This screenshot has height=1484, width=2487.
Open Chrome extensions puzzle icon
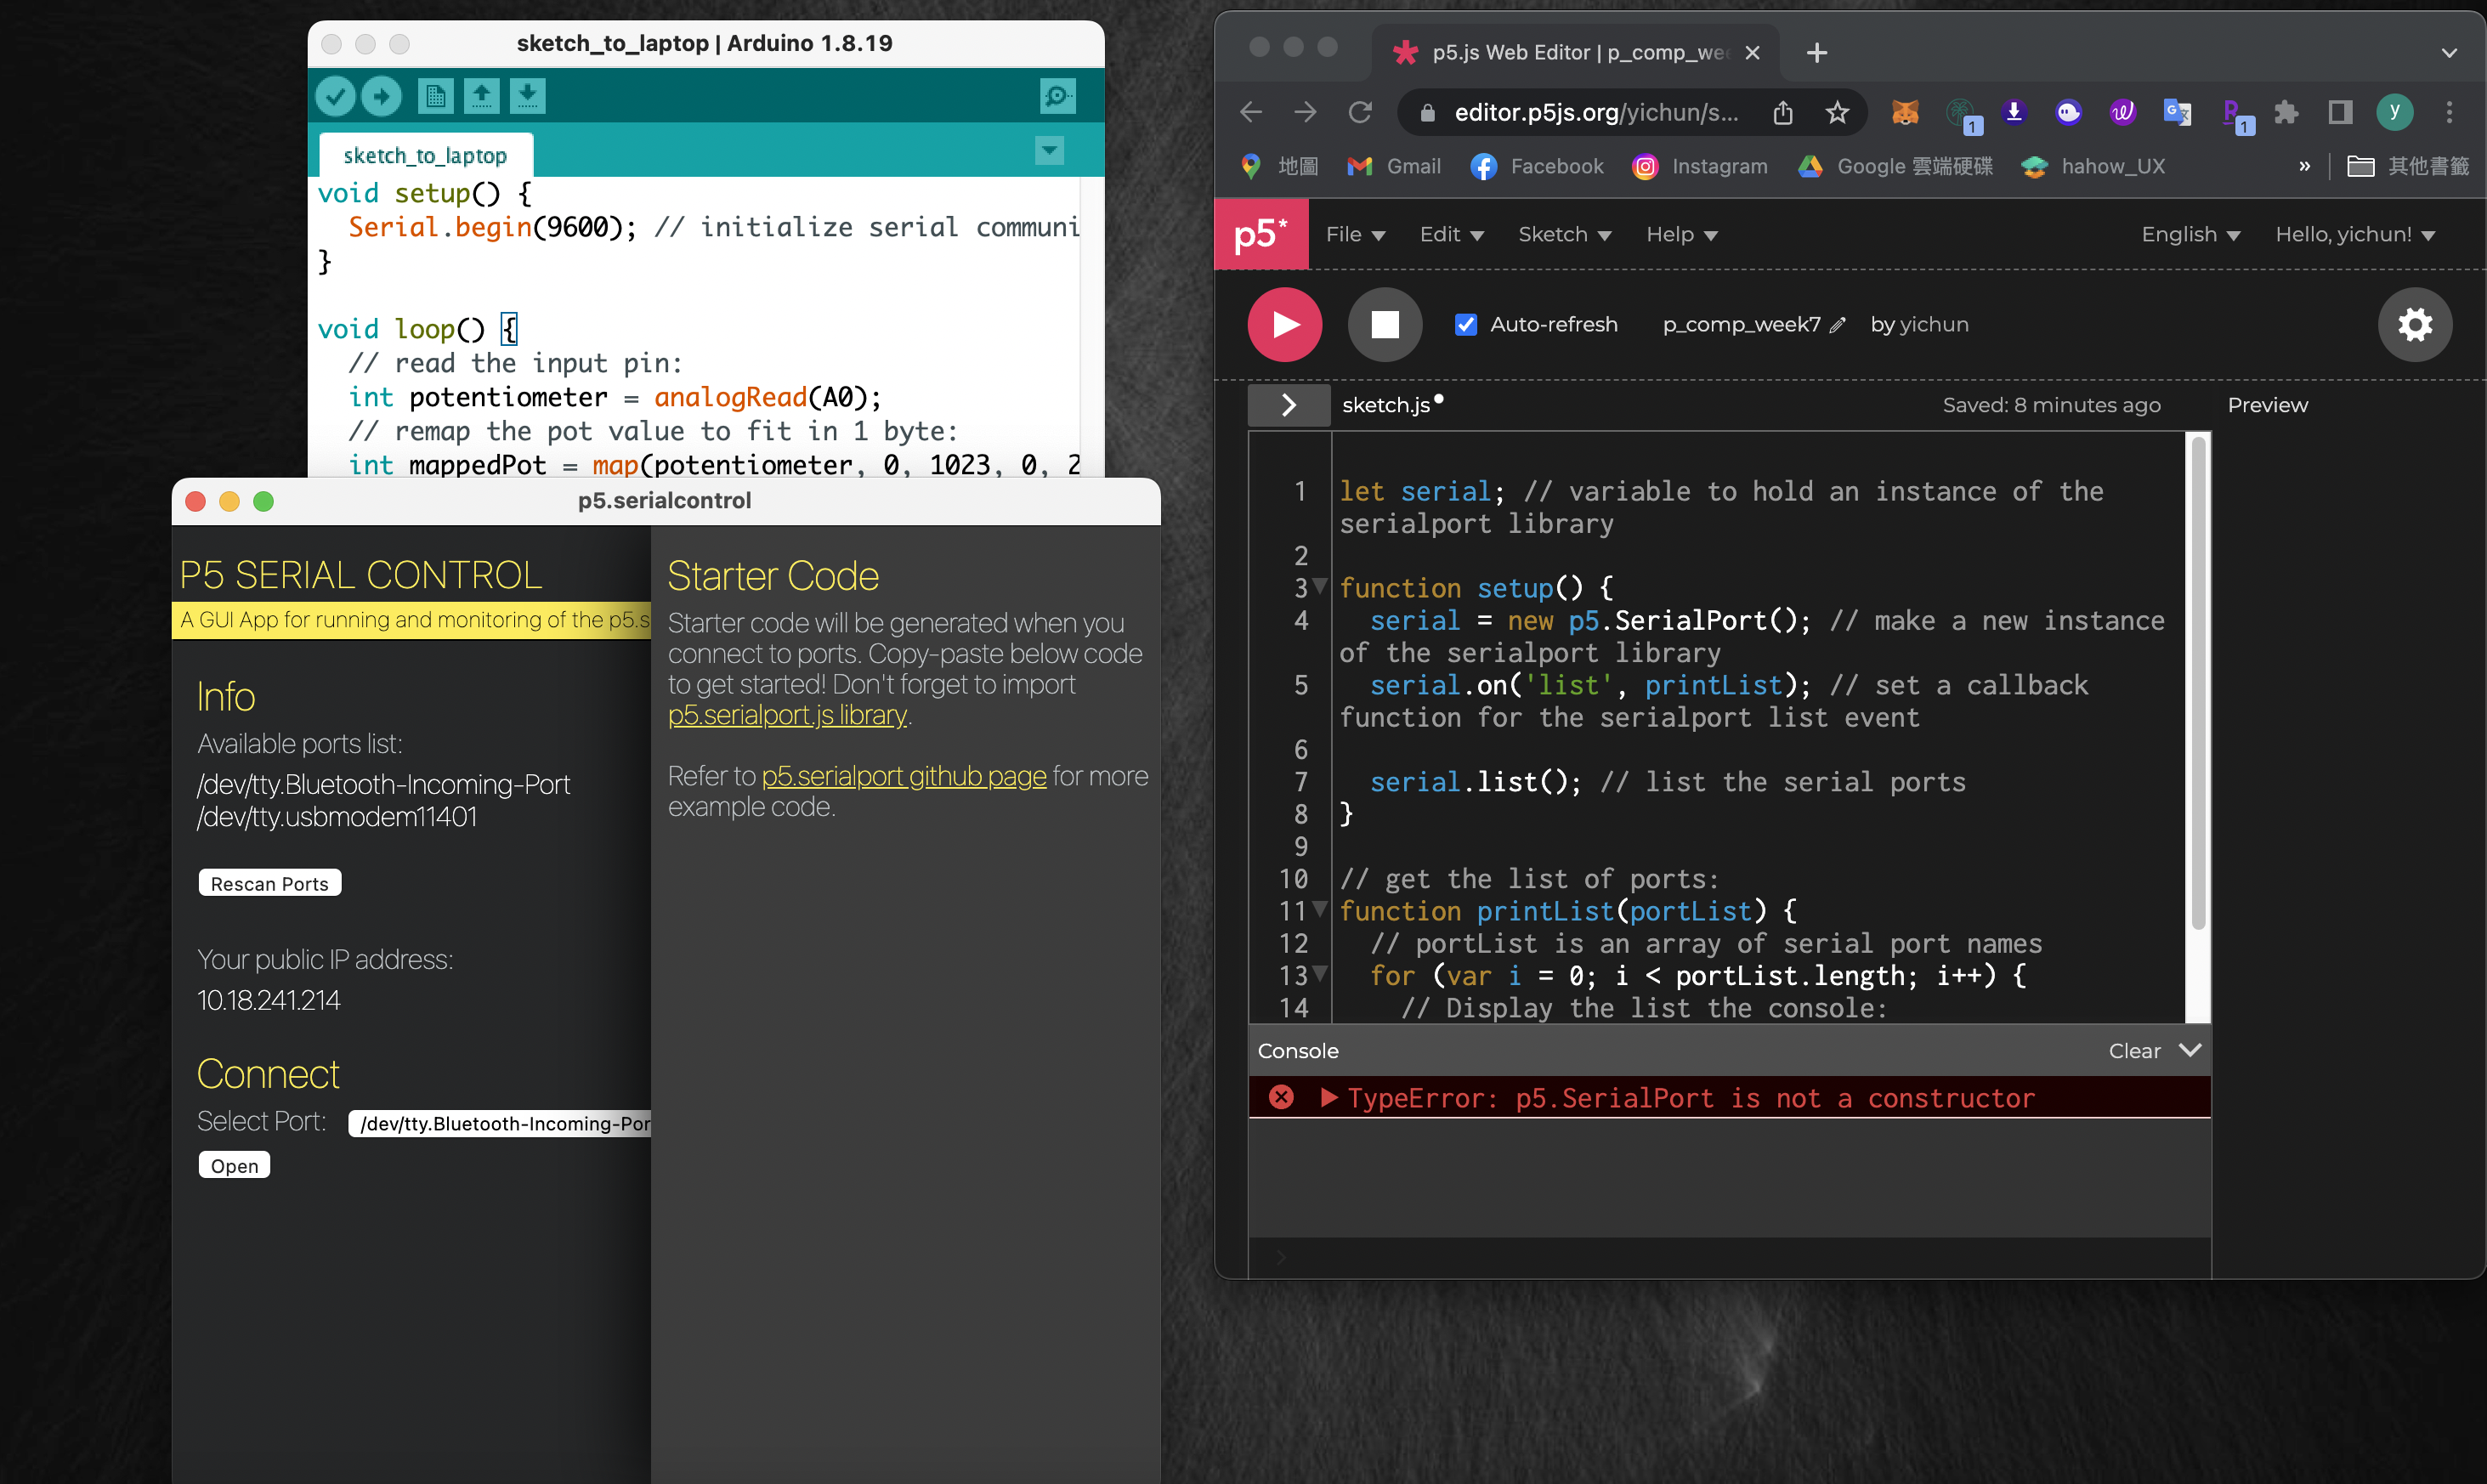pos(2286,112)
